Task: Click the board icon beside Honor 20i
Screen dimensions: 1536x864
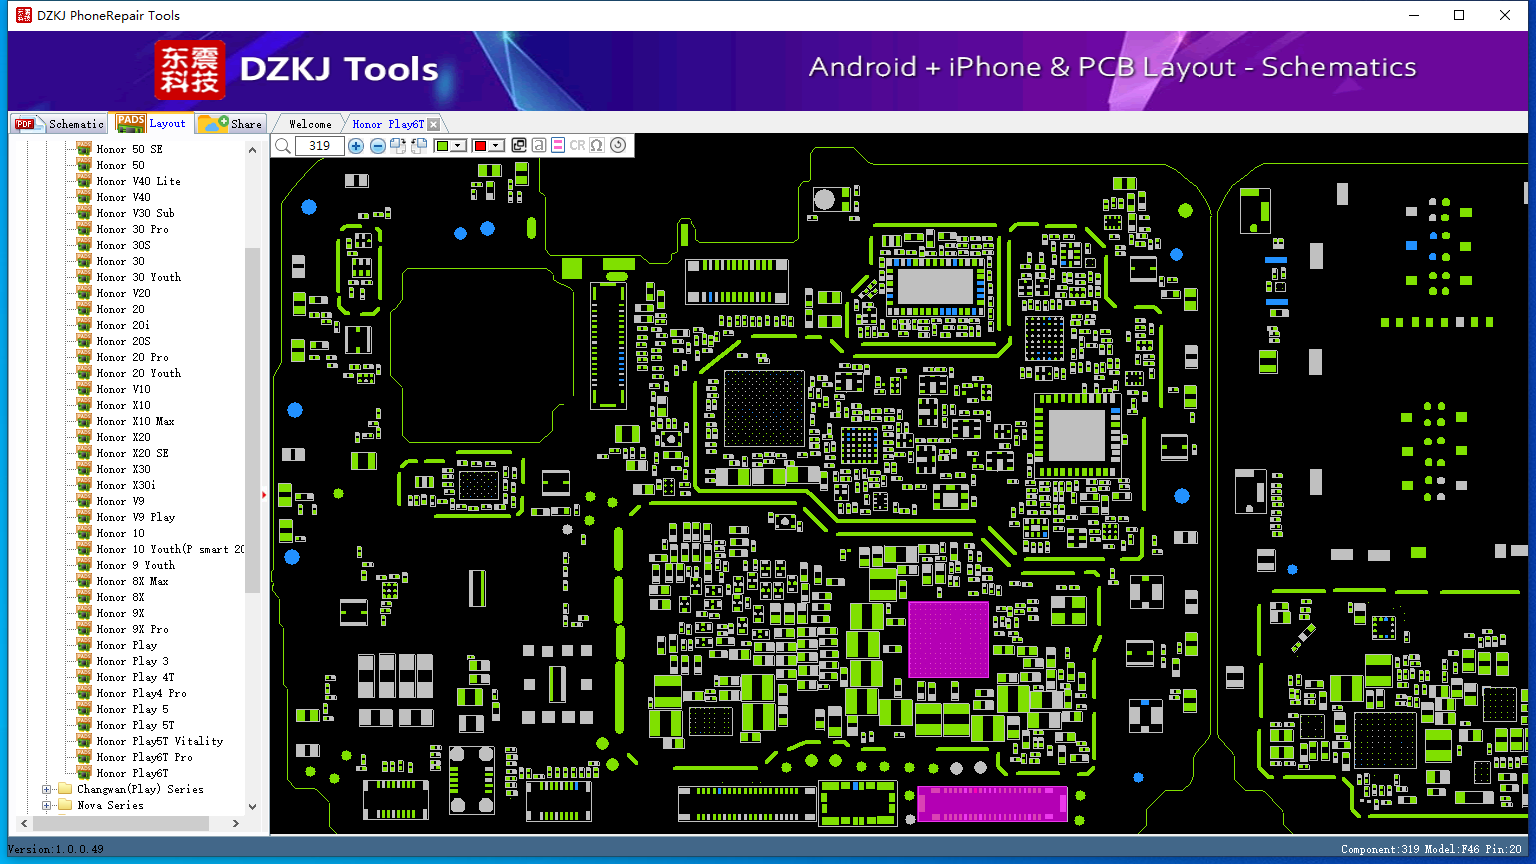Action: pyautogui.click(x=84, y=325)
